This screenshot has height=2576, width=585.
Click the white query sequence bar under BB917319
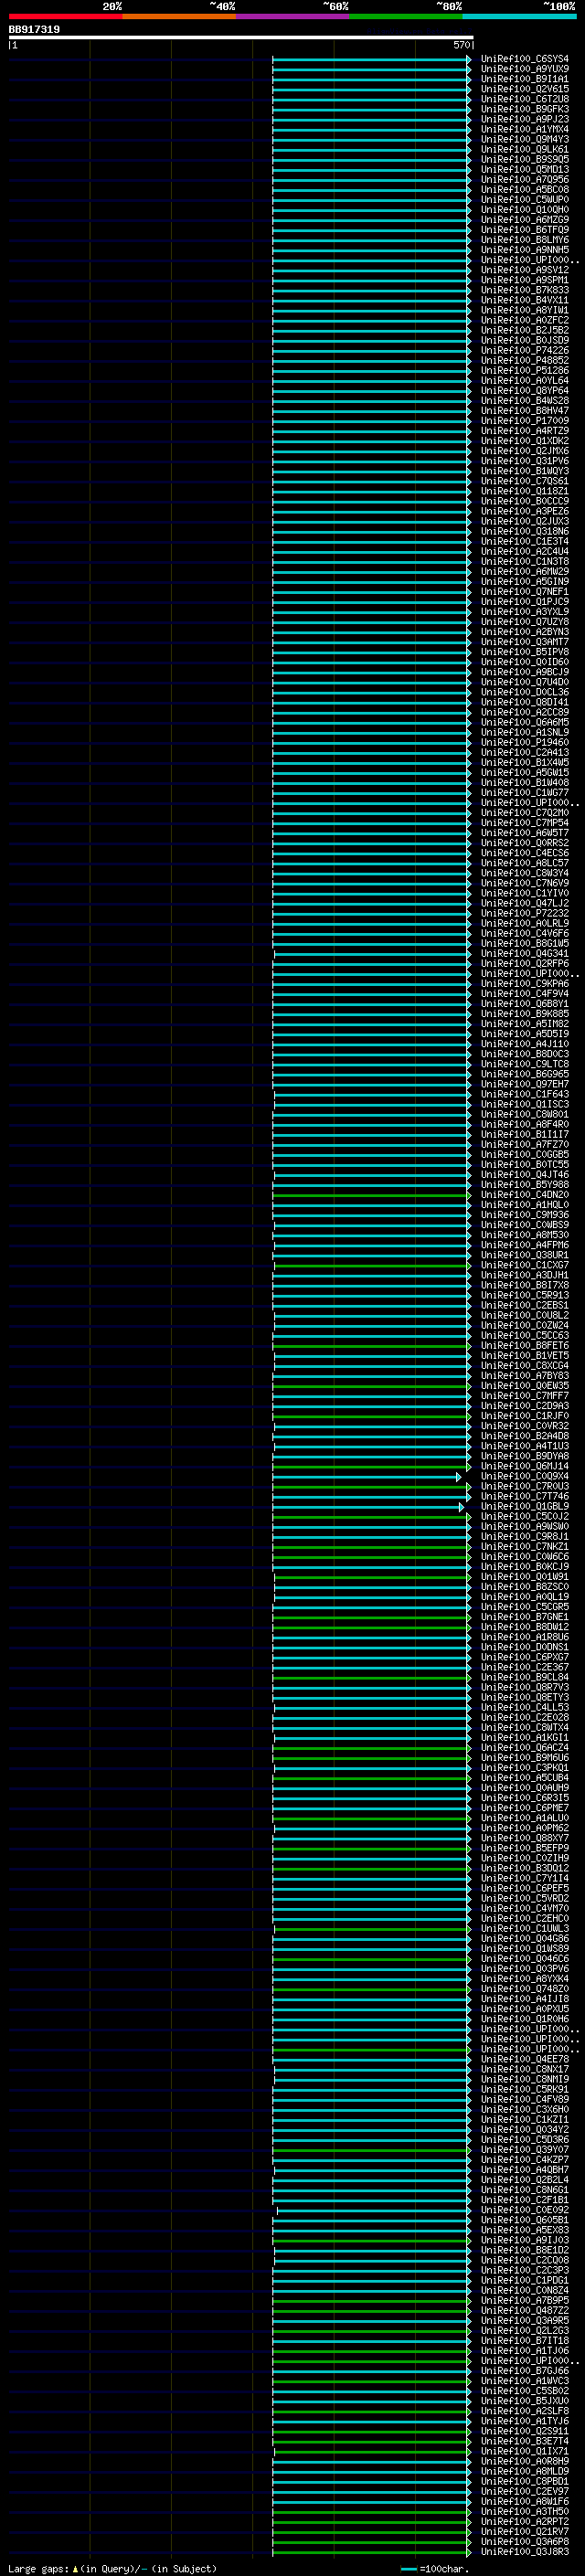tap(241, 37)
